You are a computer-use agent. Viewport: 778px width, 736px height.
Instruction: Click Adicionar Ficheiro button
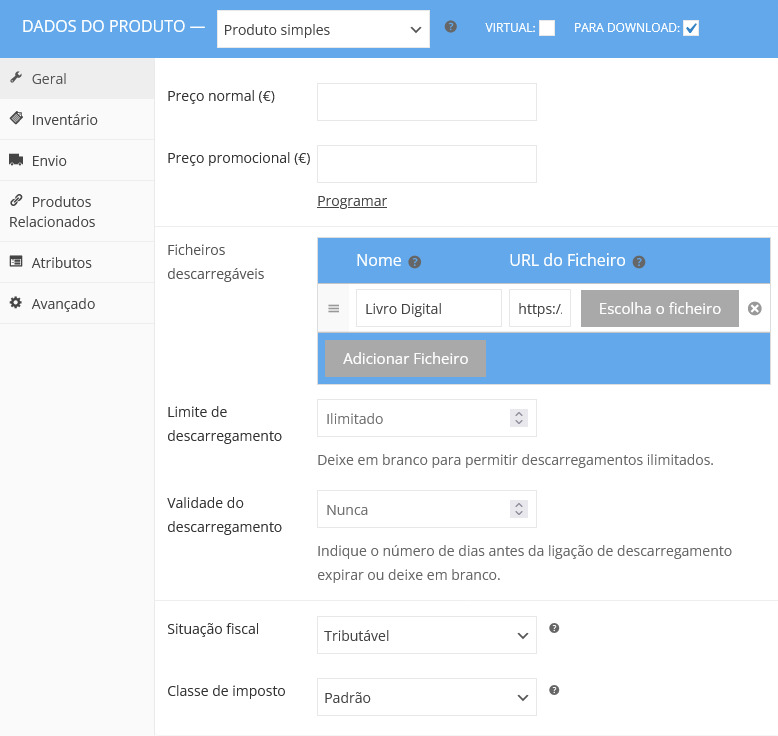point(405,358)
